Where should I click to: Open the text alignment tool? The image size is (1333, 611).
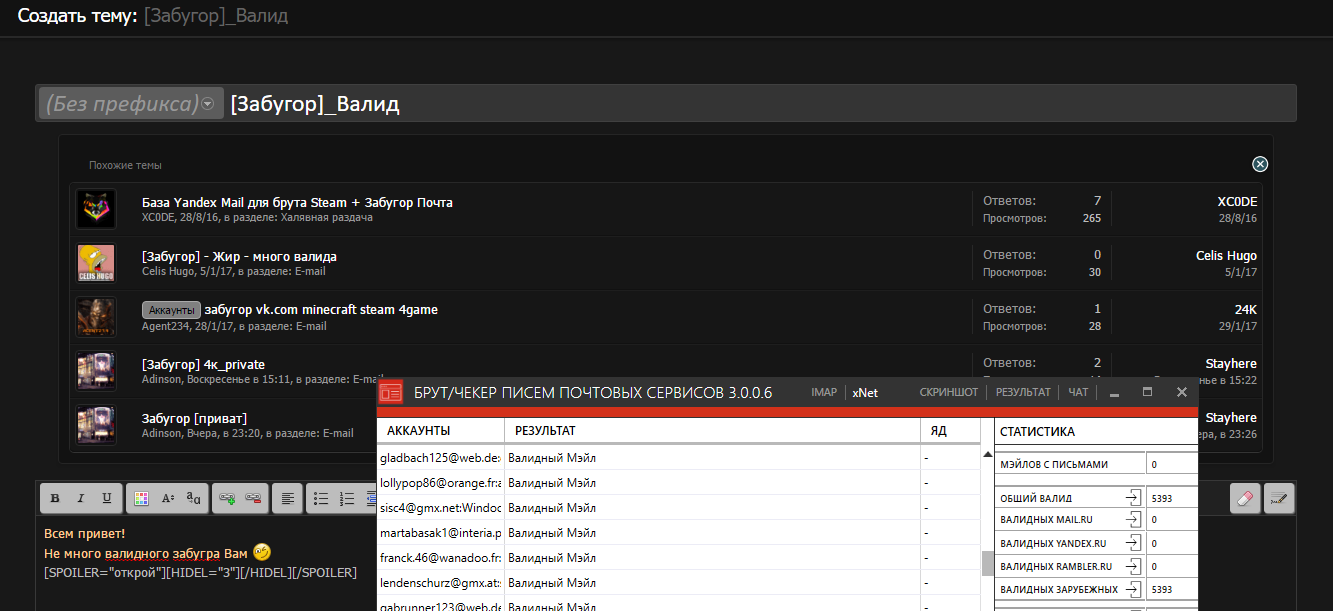pyautogui.click(x=288, y=498)
